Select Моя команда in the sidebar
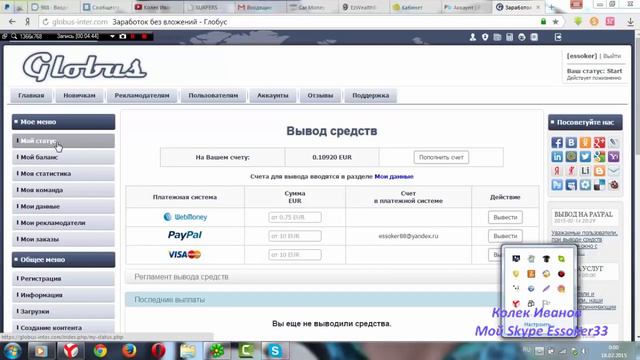 pyautogui.click(x=63, y=190)
